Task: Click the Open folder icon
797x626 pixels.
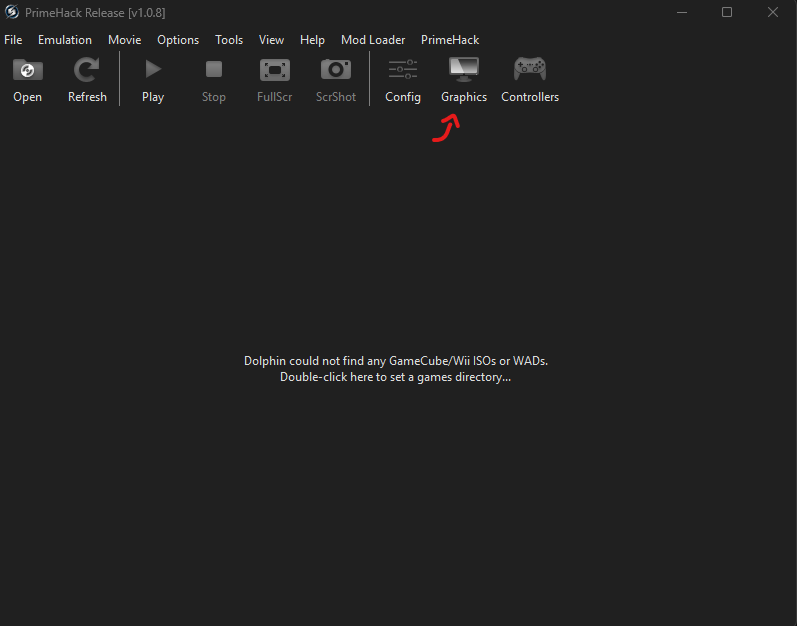Action: (27, 71)
